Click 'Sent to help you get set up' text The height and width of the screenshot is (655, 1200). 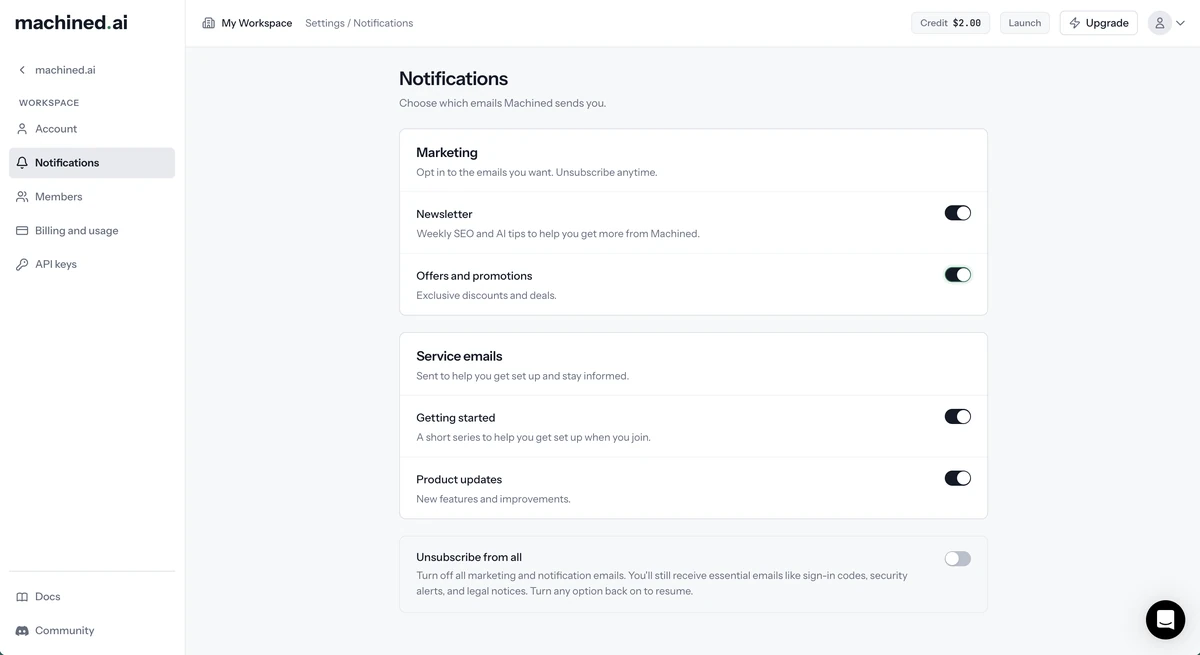click(x=522, y=376)
